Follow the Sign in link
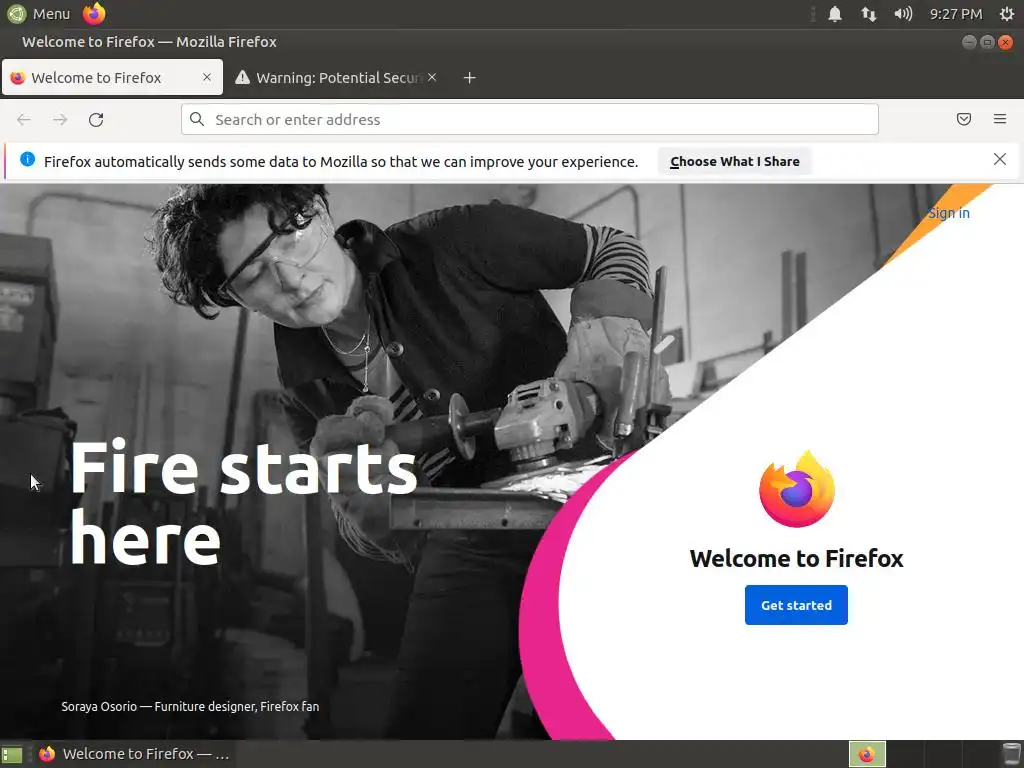This screenshot has width=1024, height=768. 949,213
